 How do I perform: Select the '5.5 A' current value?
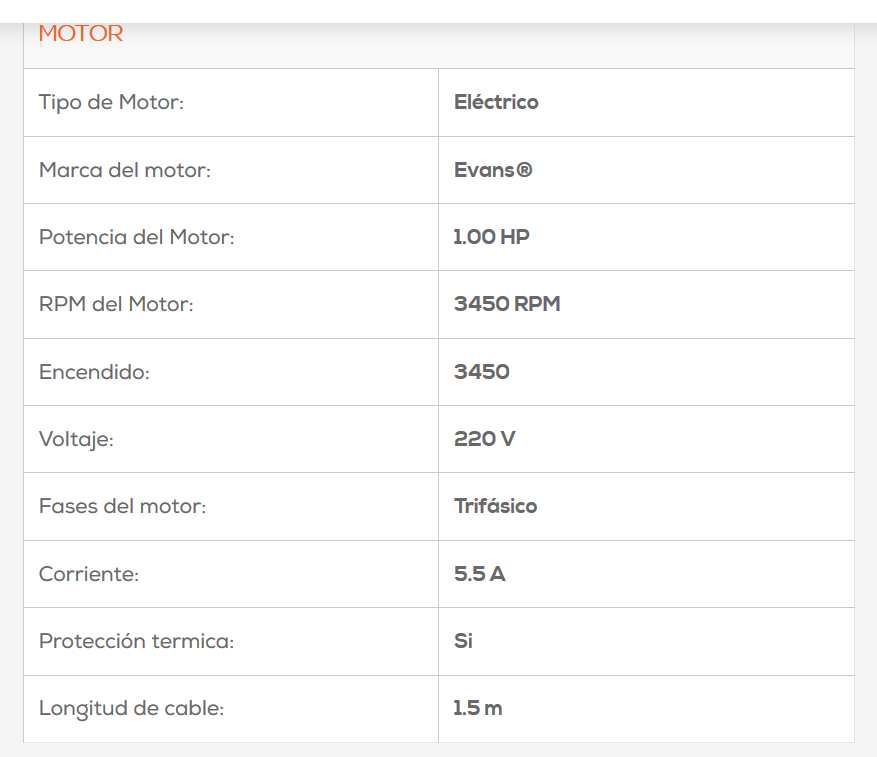click(479, 574)
